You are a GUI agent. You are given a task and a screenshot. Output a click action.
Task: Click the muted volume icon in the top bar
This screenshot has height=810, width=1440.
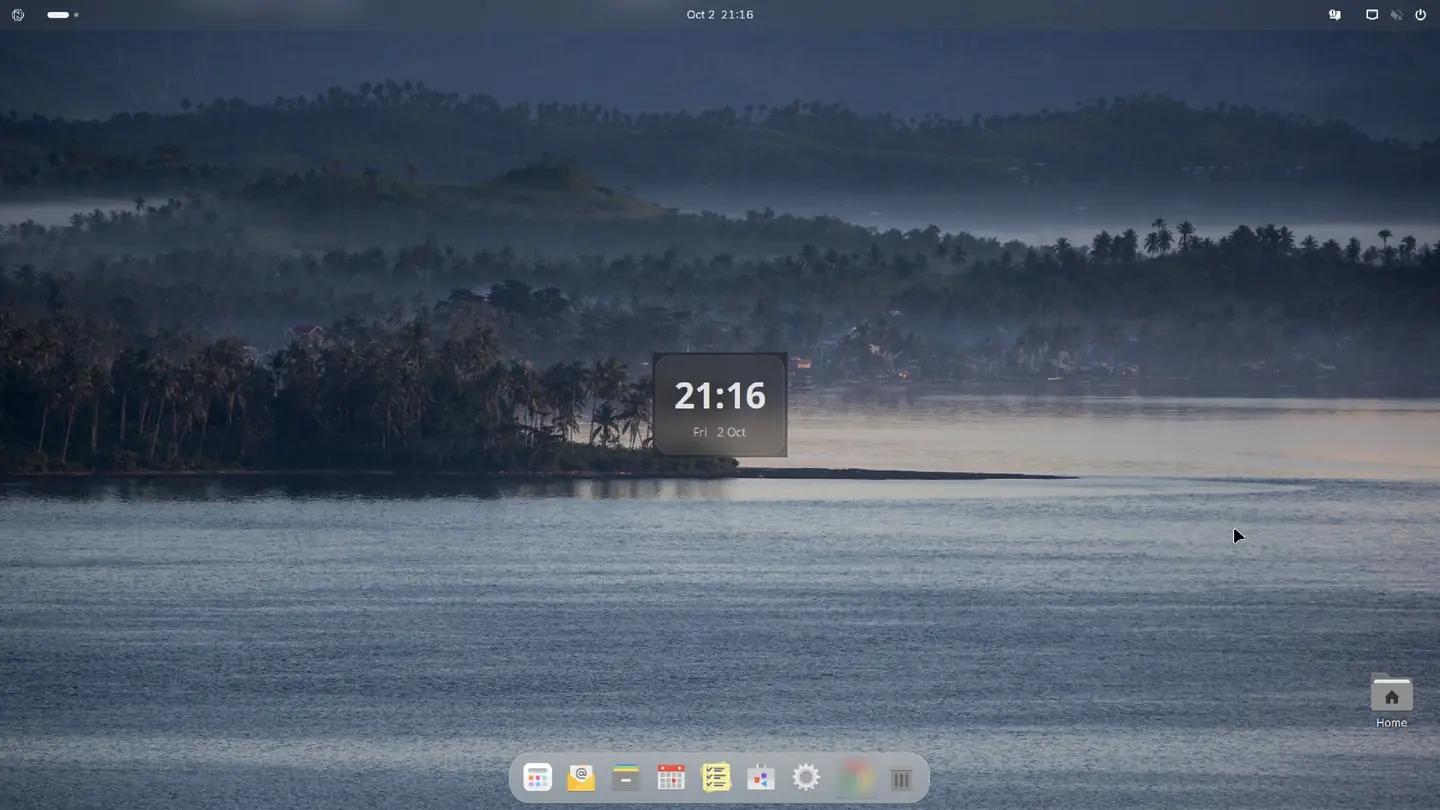pyautogui.click(x=1396, y=15)
